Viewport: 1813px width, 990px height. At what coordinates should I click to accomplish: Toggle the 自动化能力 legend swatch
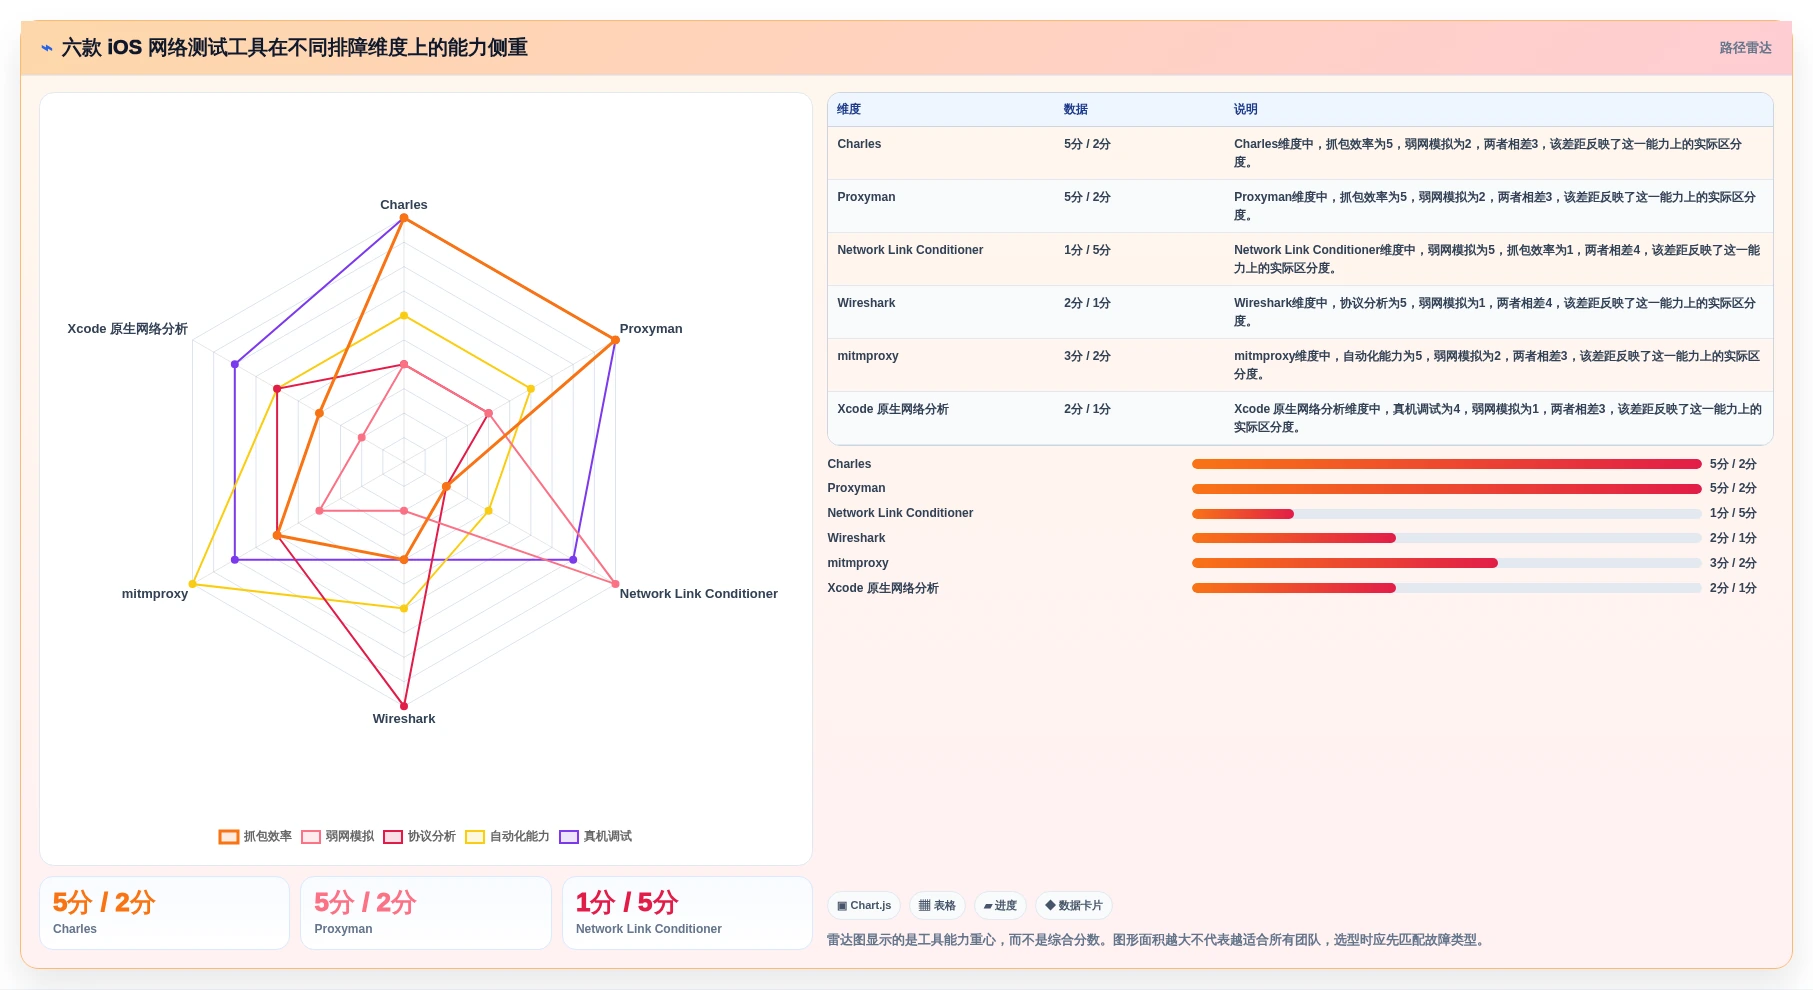click(475, 837)
